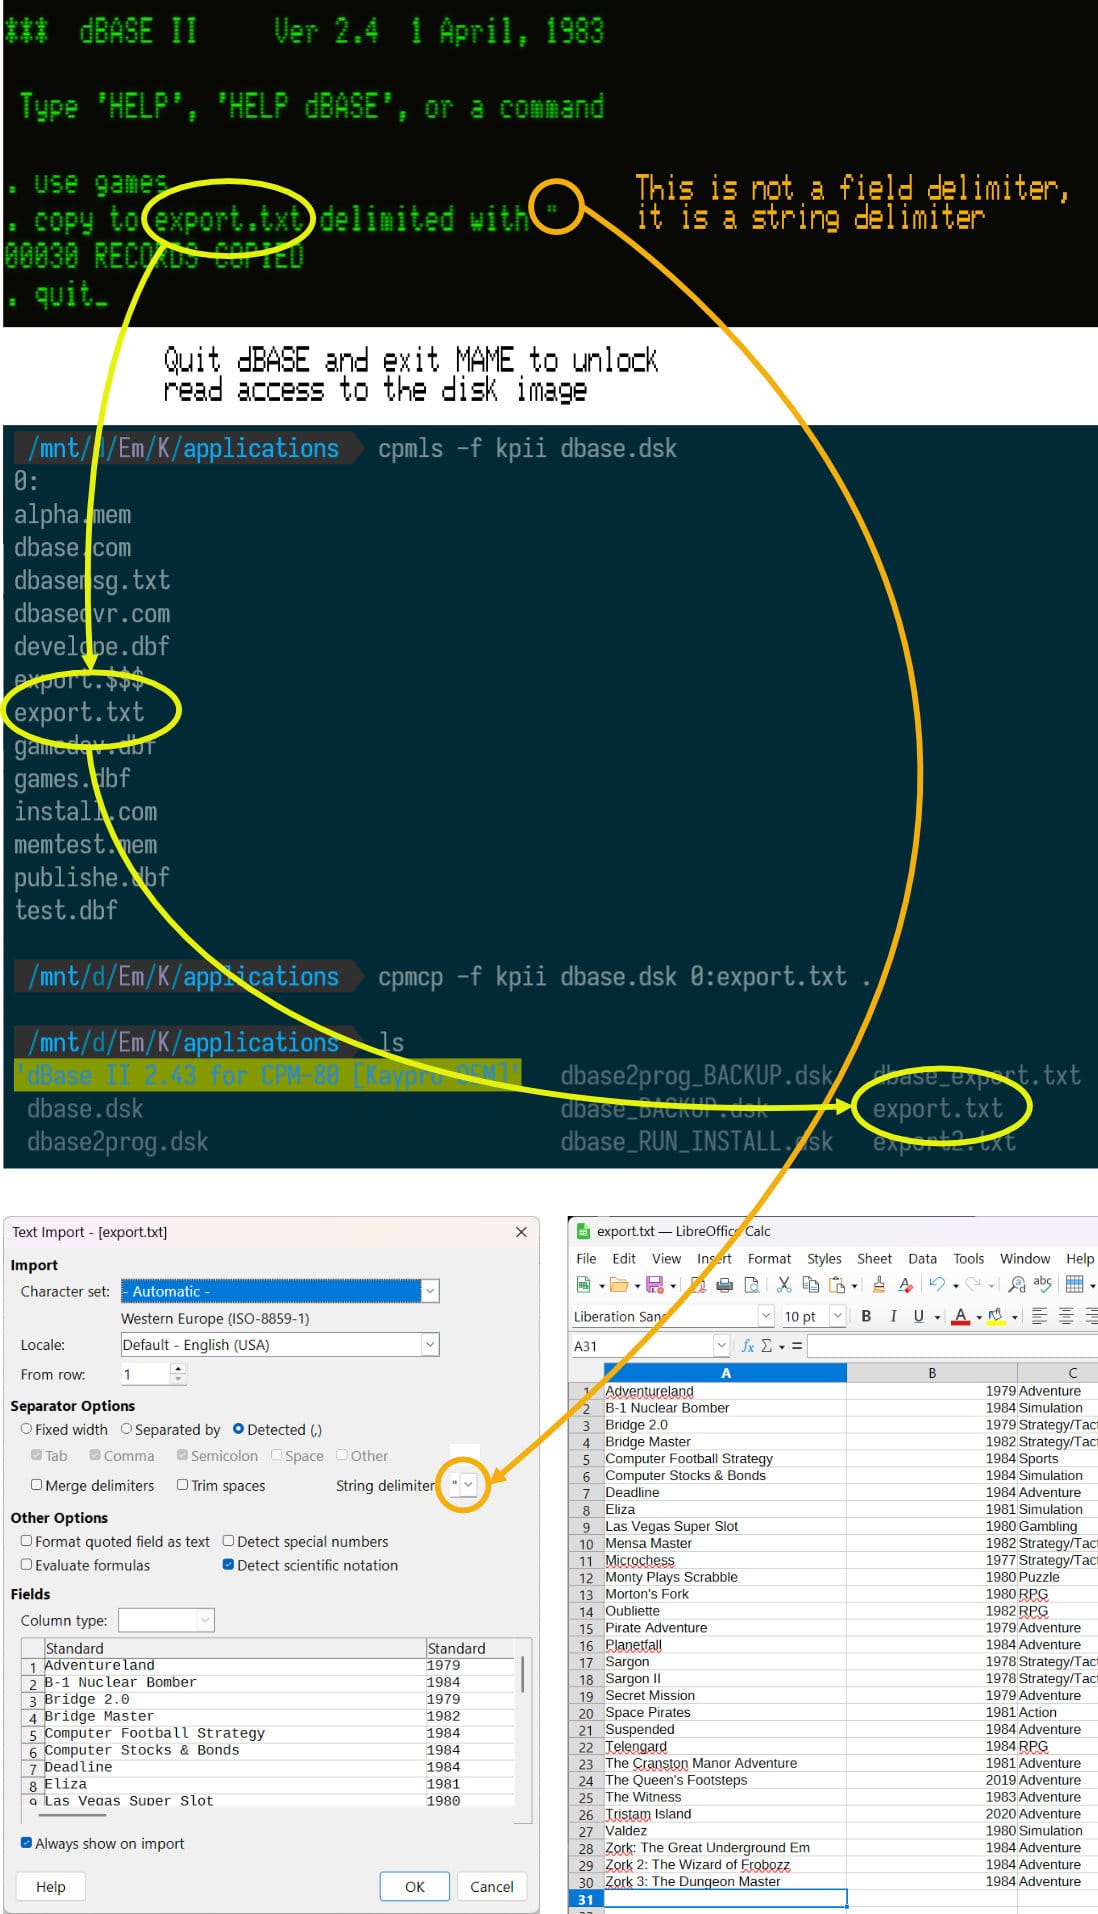
Task: Click Help in Text Import dialog
Action: (51, 1886)
